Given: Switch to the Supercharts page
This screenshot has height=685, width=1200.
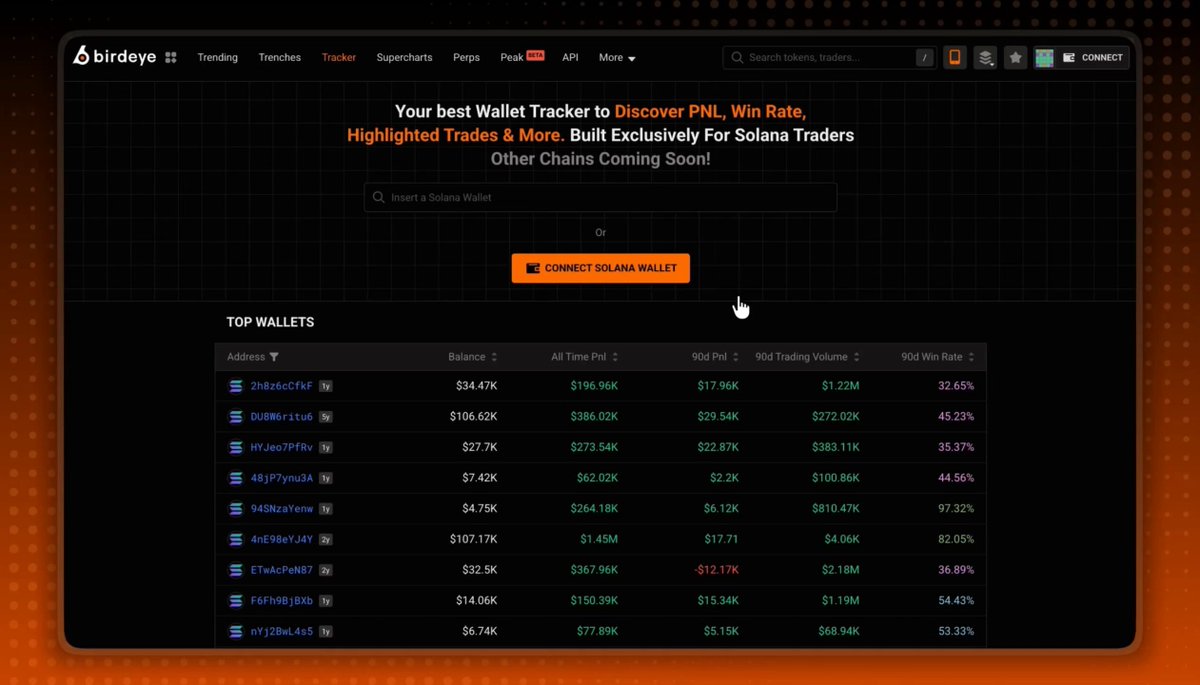Looking at the screenshot, I should (x=405, y=58).
